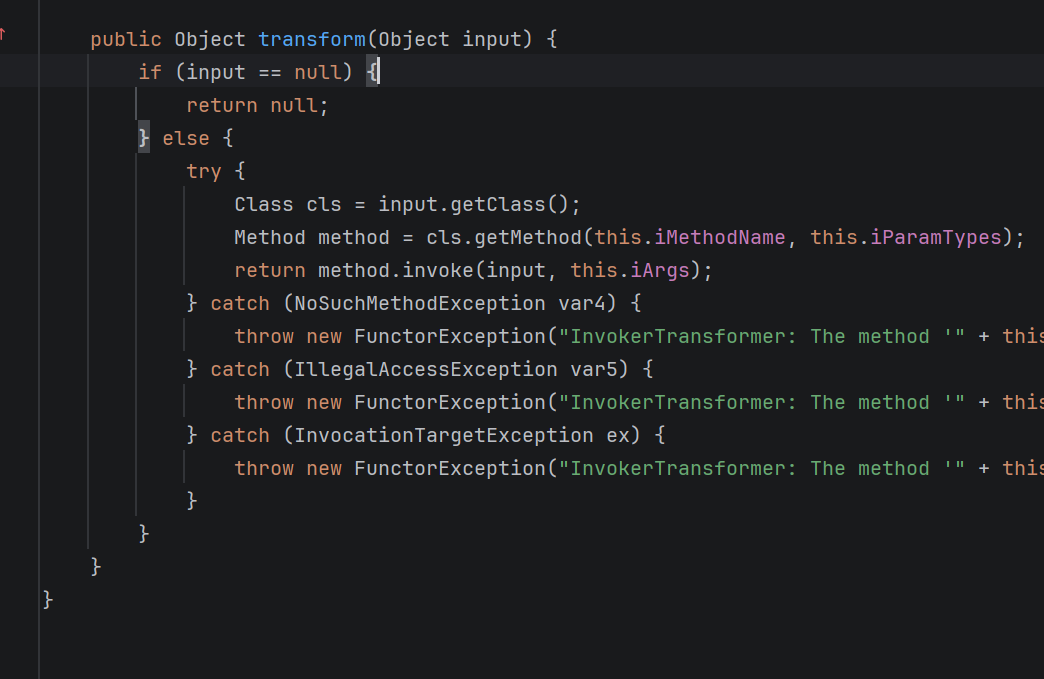Image resolution: width=1044 pixels, height=679 pixels.
Task: Click the red override arrow gutter icon
Action: click(x=3, y=35)
